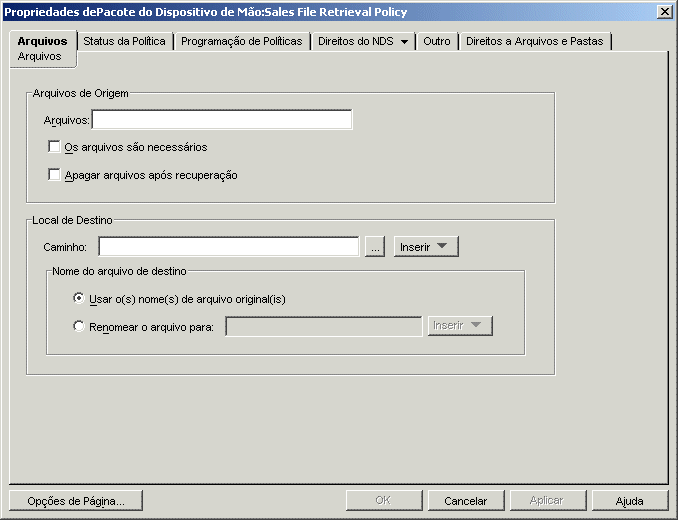Select the Outro tab
This screenshot has height=520, width=678.
click(x=437, y=41)
